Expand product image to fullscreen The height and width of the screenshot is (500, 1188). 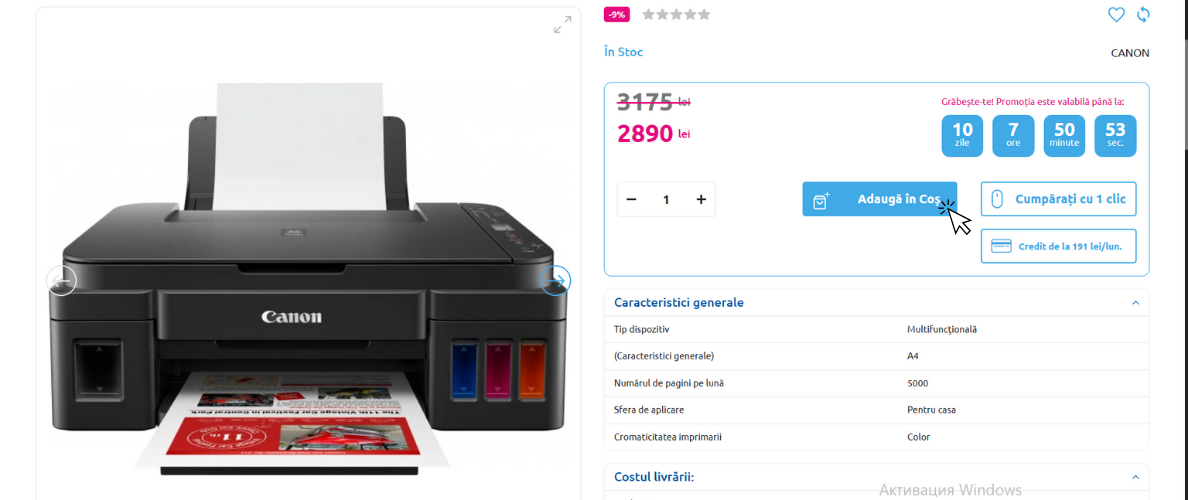click(x=562, y=25)
